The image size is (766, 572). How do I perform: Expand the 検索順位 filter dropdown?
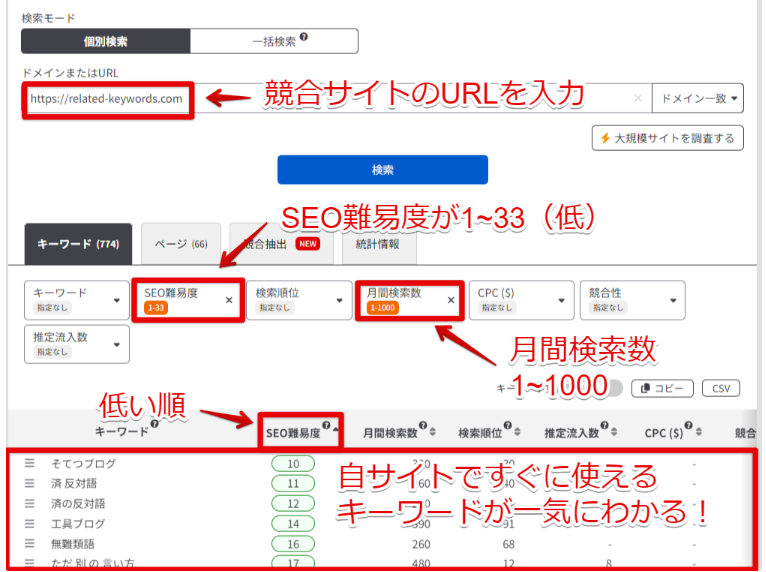(x=295, y=299)
